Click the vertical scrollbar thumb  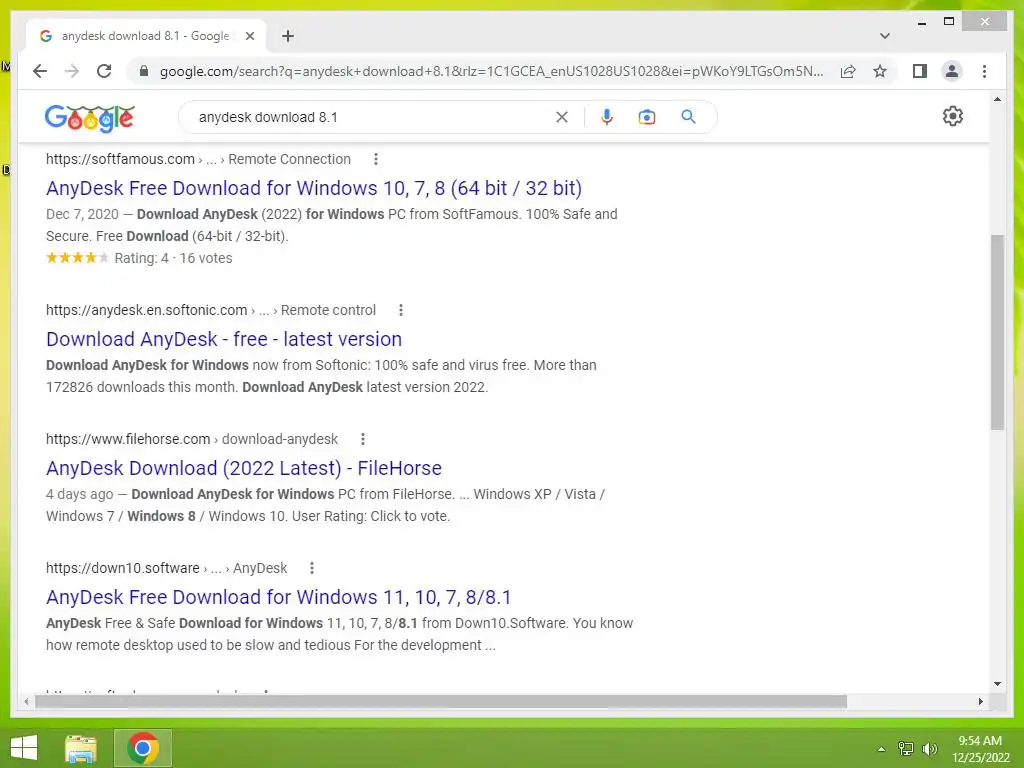(997, 332)
